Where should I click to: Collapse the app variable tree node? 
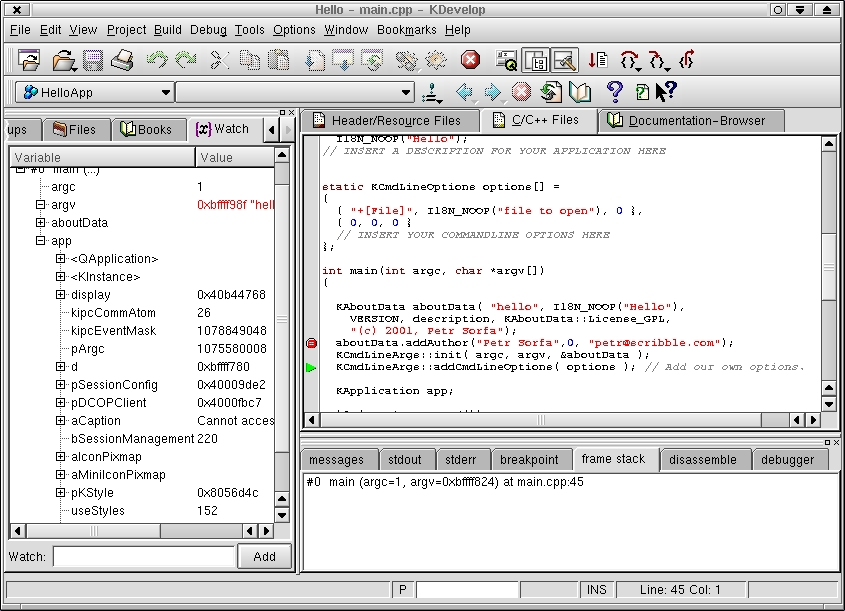(41, 241)
